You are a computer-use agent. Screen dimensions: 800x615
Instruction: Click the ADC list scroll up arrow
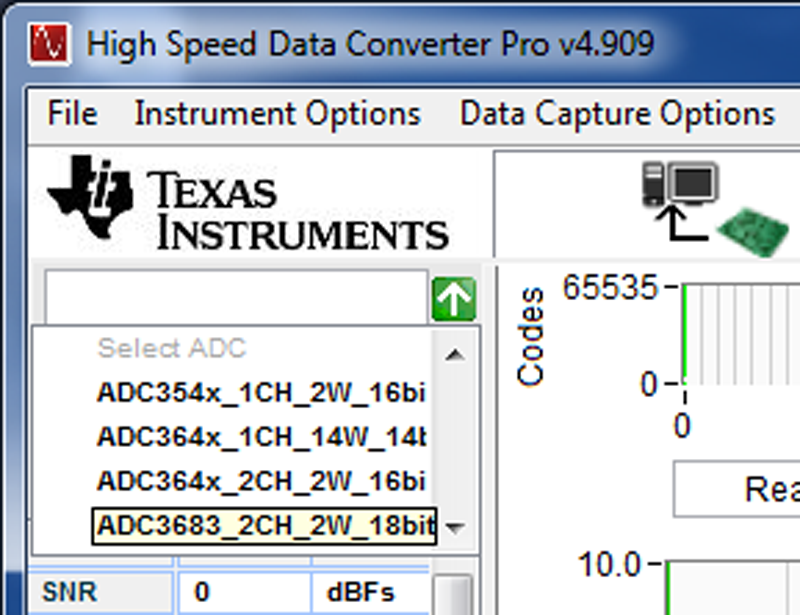pyautogui.click(x=454, y=353)
